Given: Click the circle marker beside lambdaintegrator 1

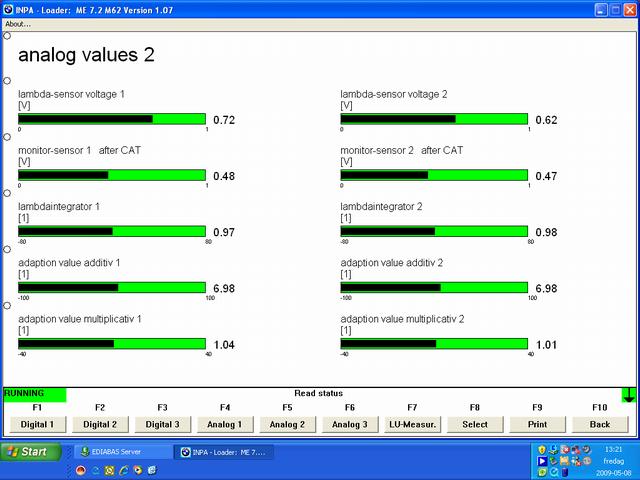Looking at the screenshot, I should [7, 193].
